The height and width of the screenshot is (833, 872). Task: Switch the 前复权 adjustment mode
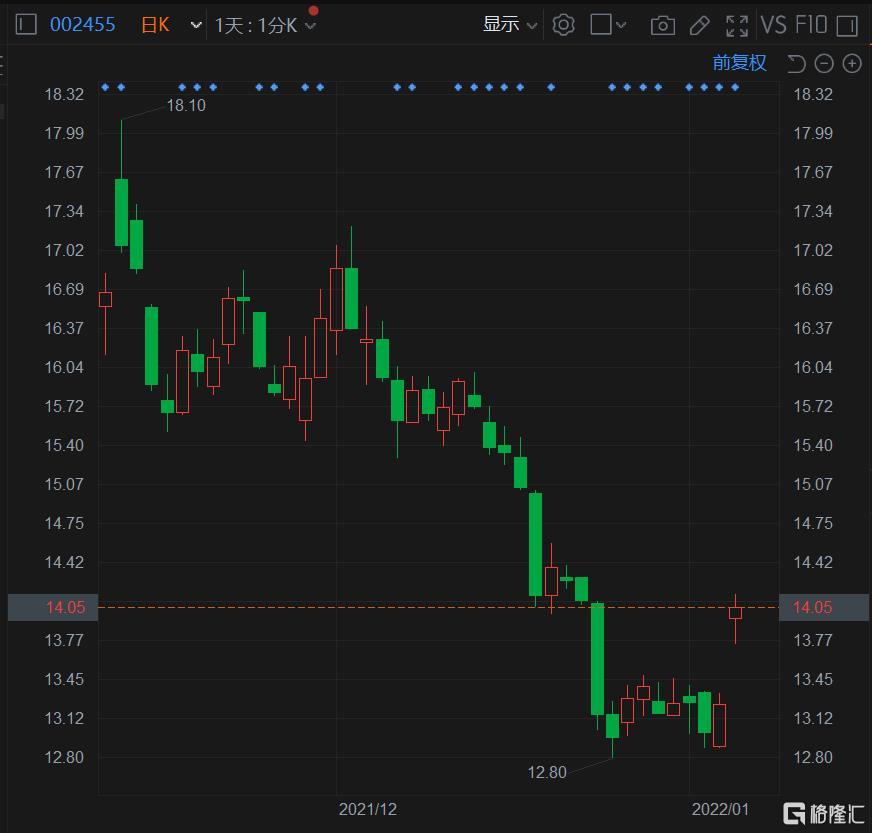pyautogui.click(x=739, y=62)
